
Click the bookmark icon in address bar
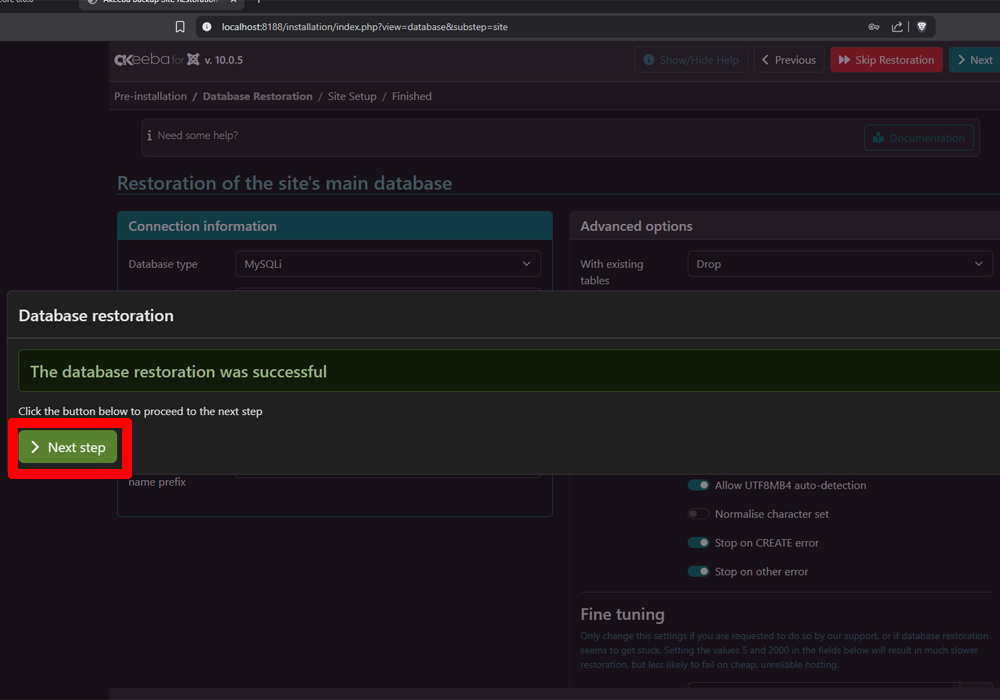[180, 27]
